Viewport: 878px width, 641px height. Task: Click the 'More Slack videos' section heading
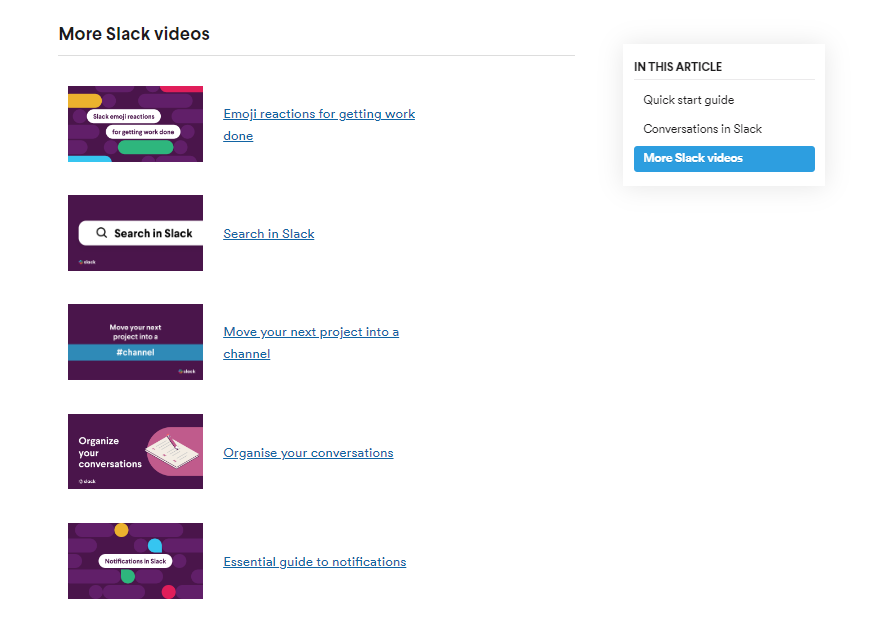(x=134, y=34)
